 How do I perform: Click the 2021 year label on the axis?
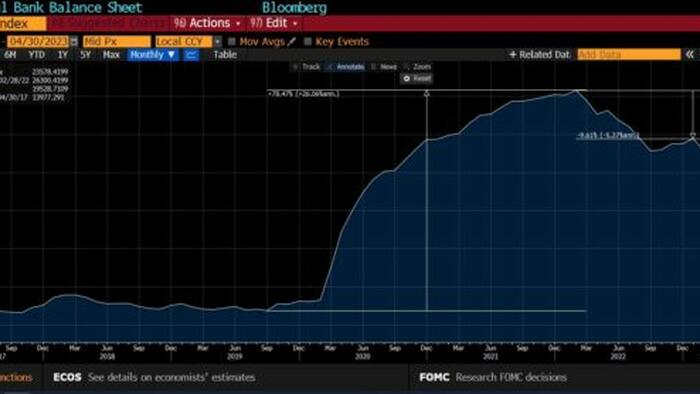[x=490, y=357]
